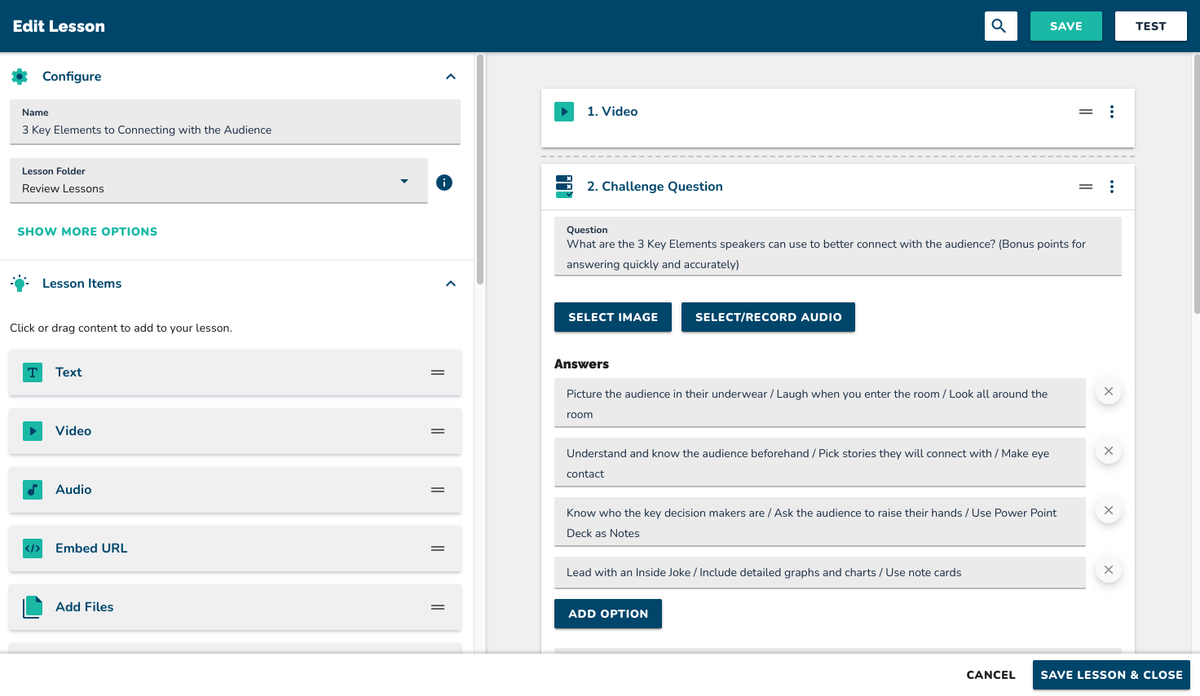Click ADD OPTION button
The width and height of the screenshot is (1200, 696).
pyautogui.click(x=608, y=614)
